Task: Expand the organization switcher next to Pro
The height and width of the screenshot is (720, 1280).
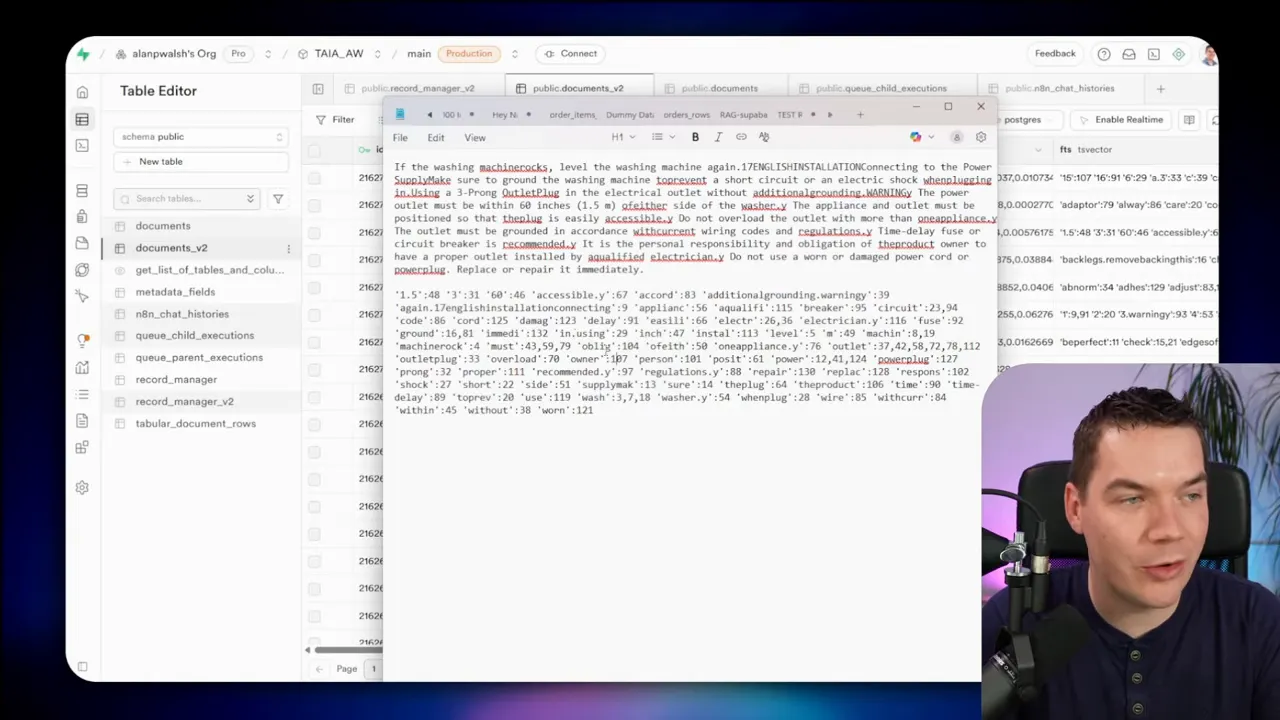Action: click(x=268, y=54)
